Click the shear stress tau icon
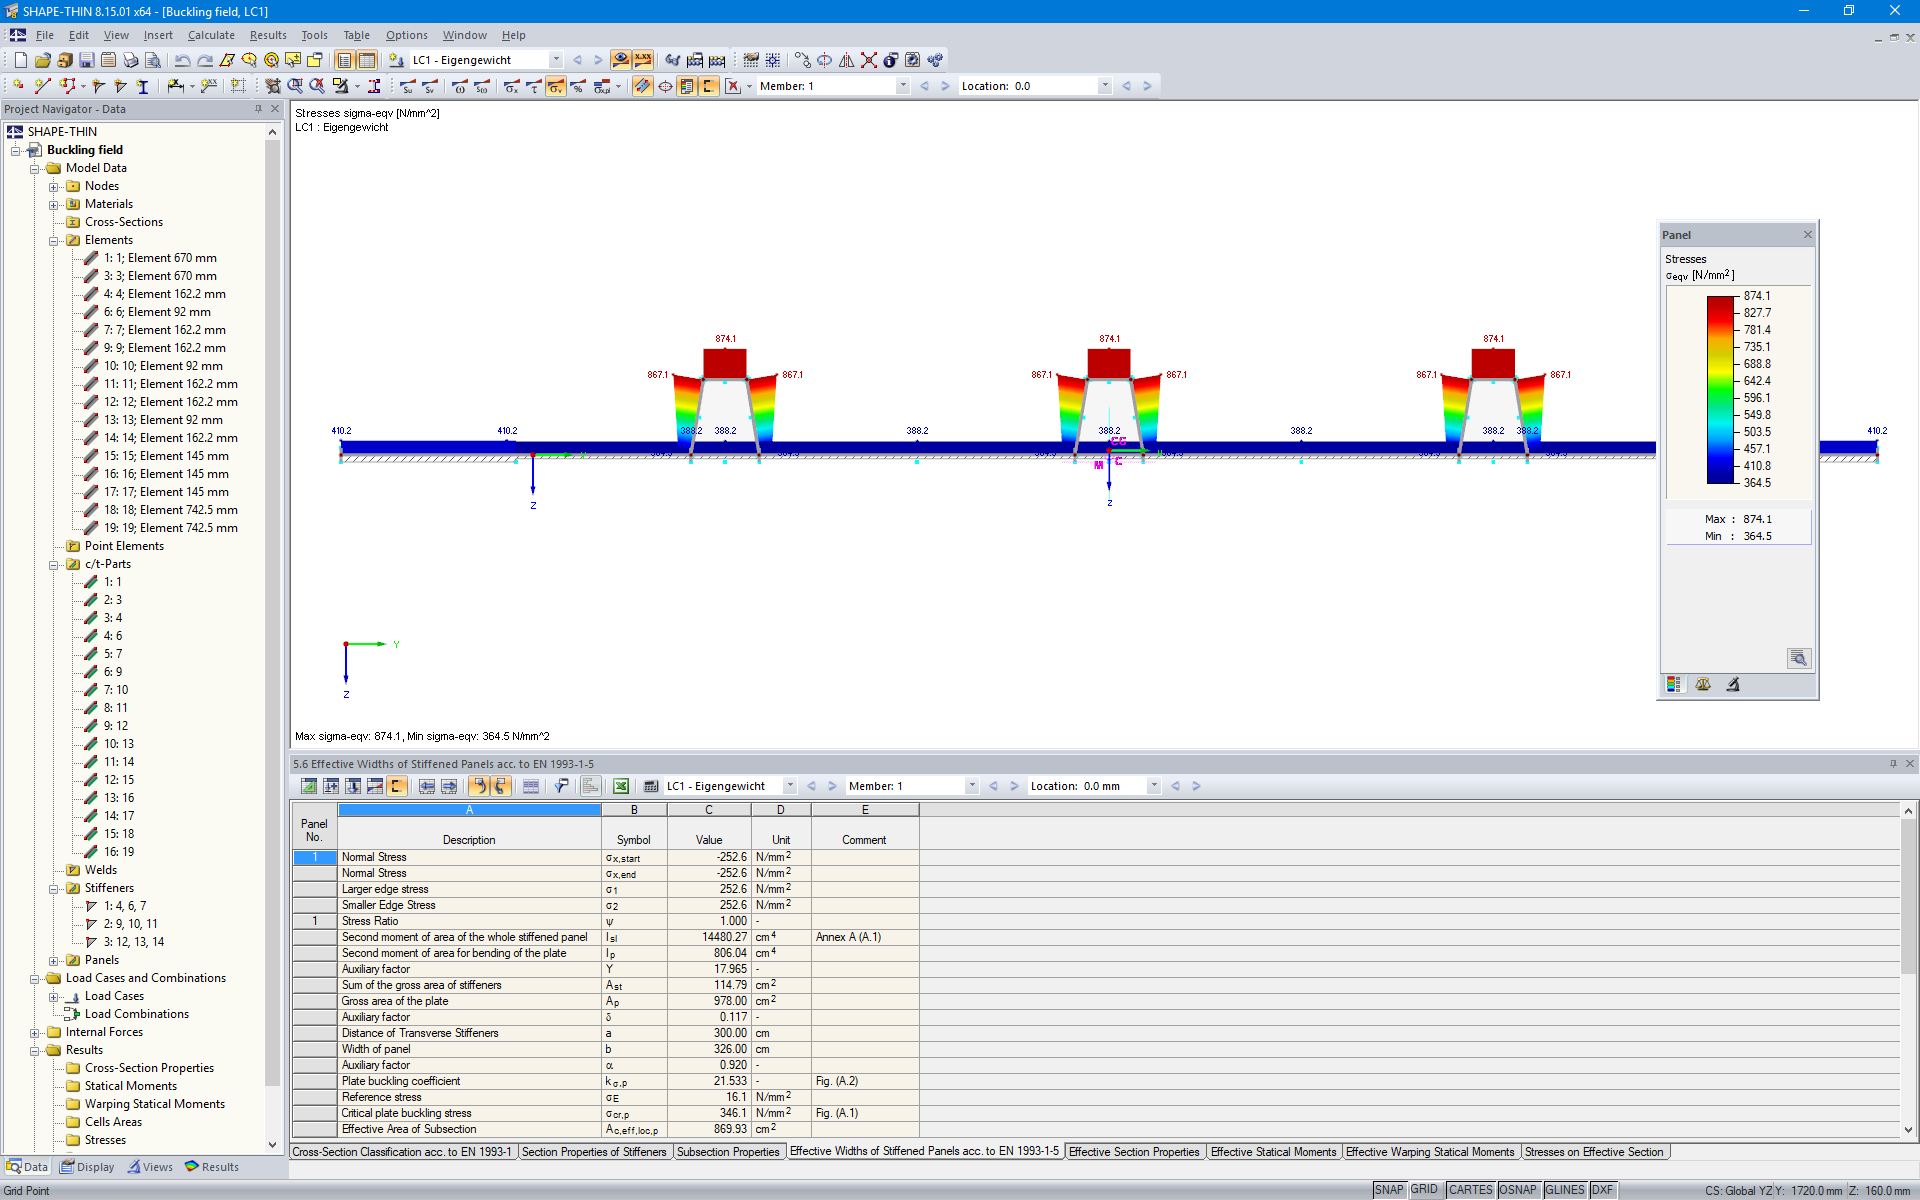1920x1200 pixels. click(x=534, y=87)
